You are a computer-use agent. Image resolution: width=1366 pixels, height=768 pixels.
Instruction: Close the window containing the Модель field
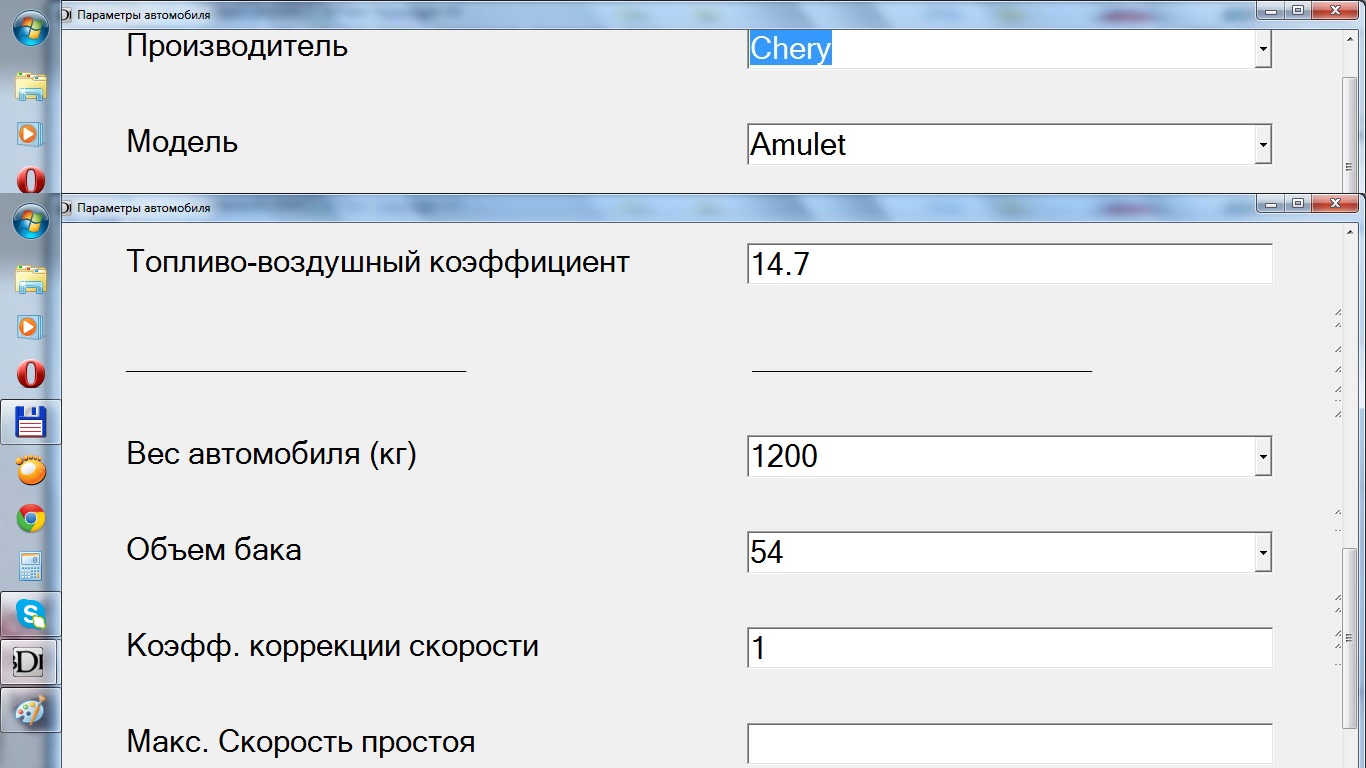click(x=1335, y=11)
